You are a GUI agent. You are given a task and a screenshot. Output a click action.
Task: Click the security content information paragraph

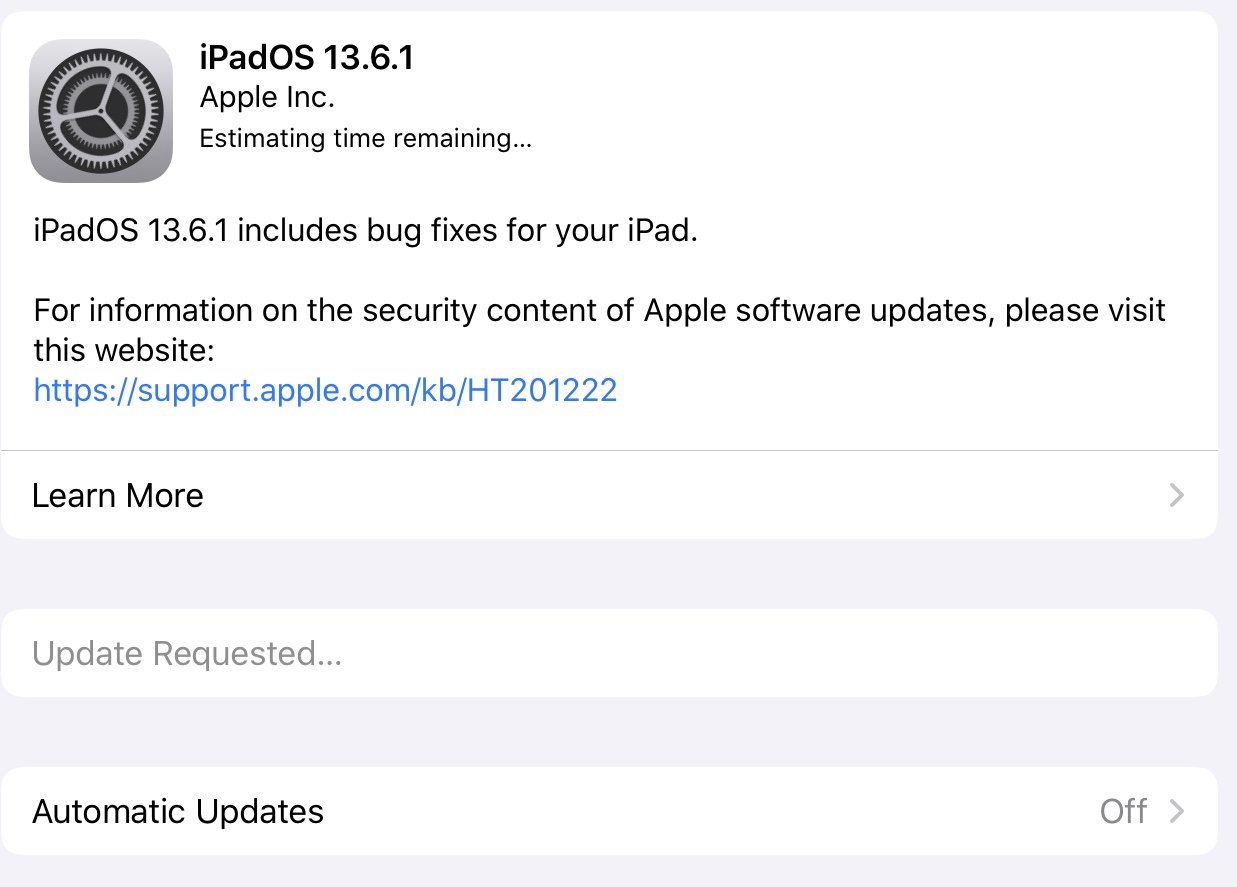click(x=600, y=311)
